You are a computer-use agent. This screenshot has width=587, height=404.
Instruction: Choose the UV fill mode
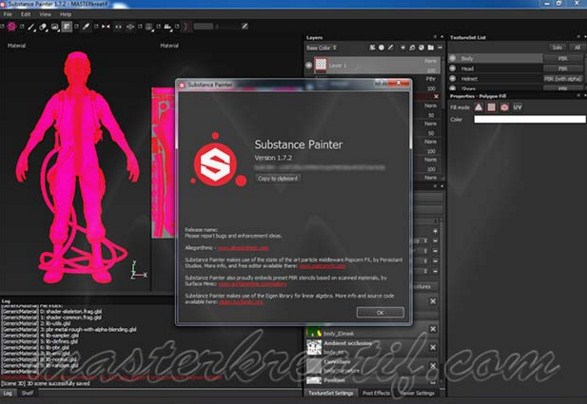[517, 107]
